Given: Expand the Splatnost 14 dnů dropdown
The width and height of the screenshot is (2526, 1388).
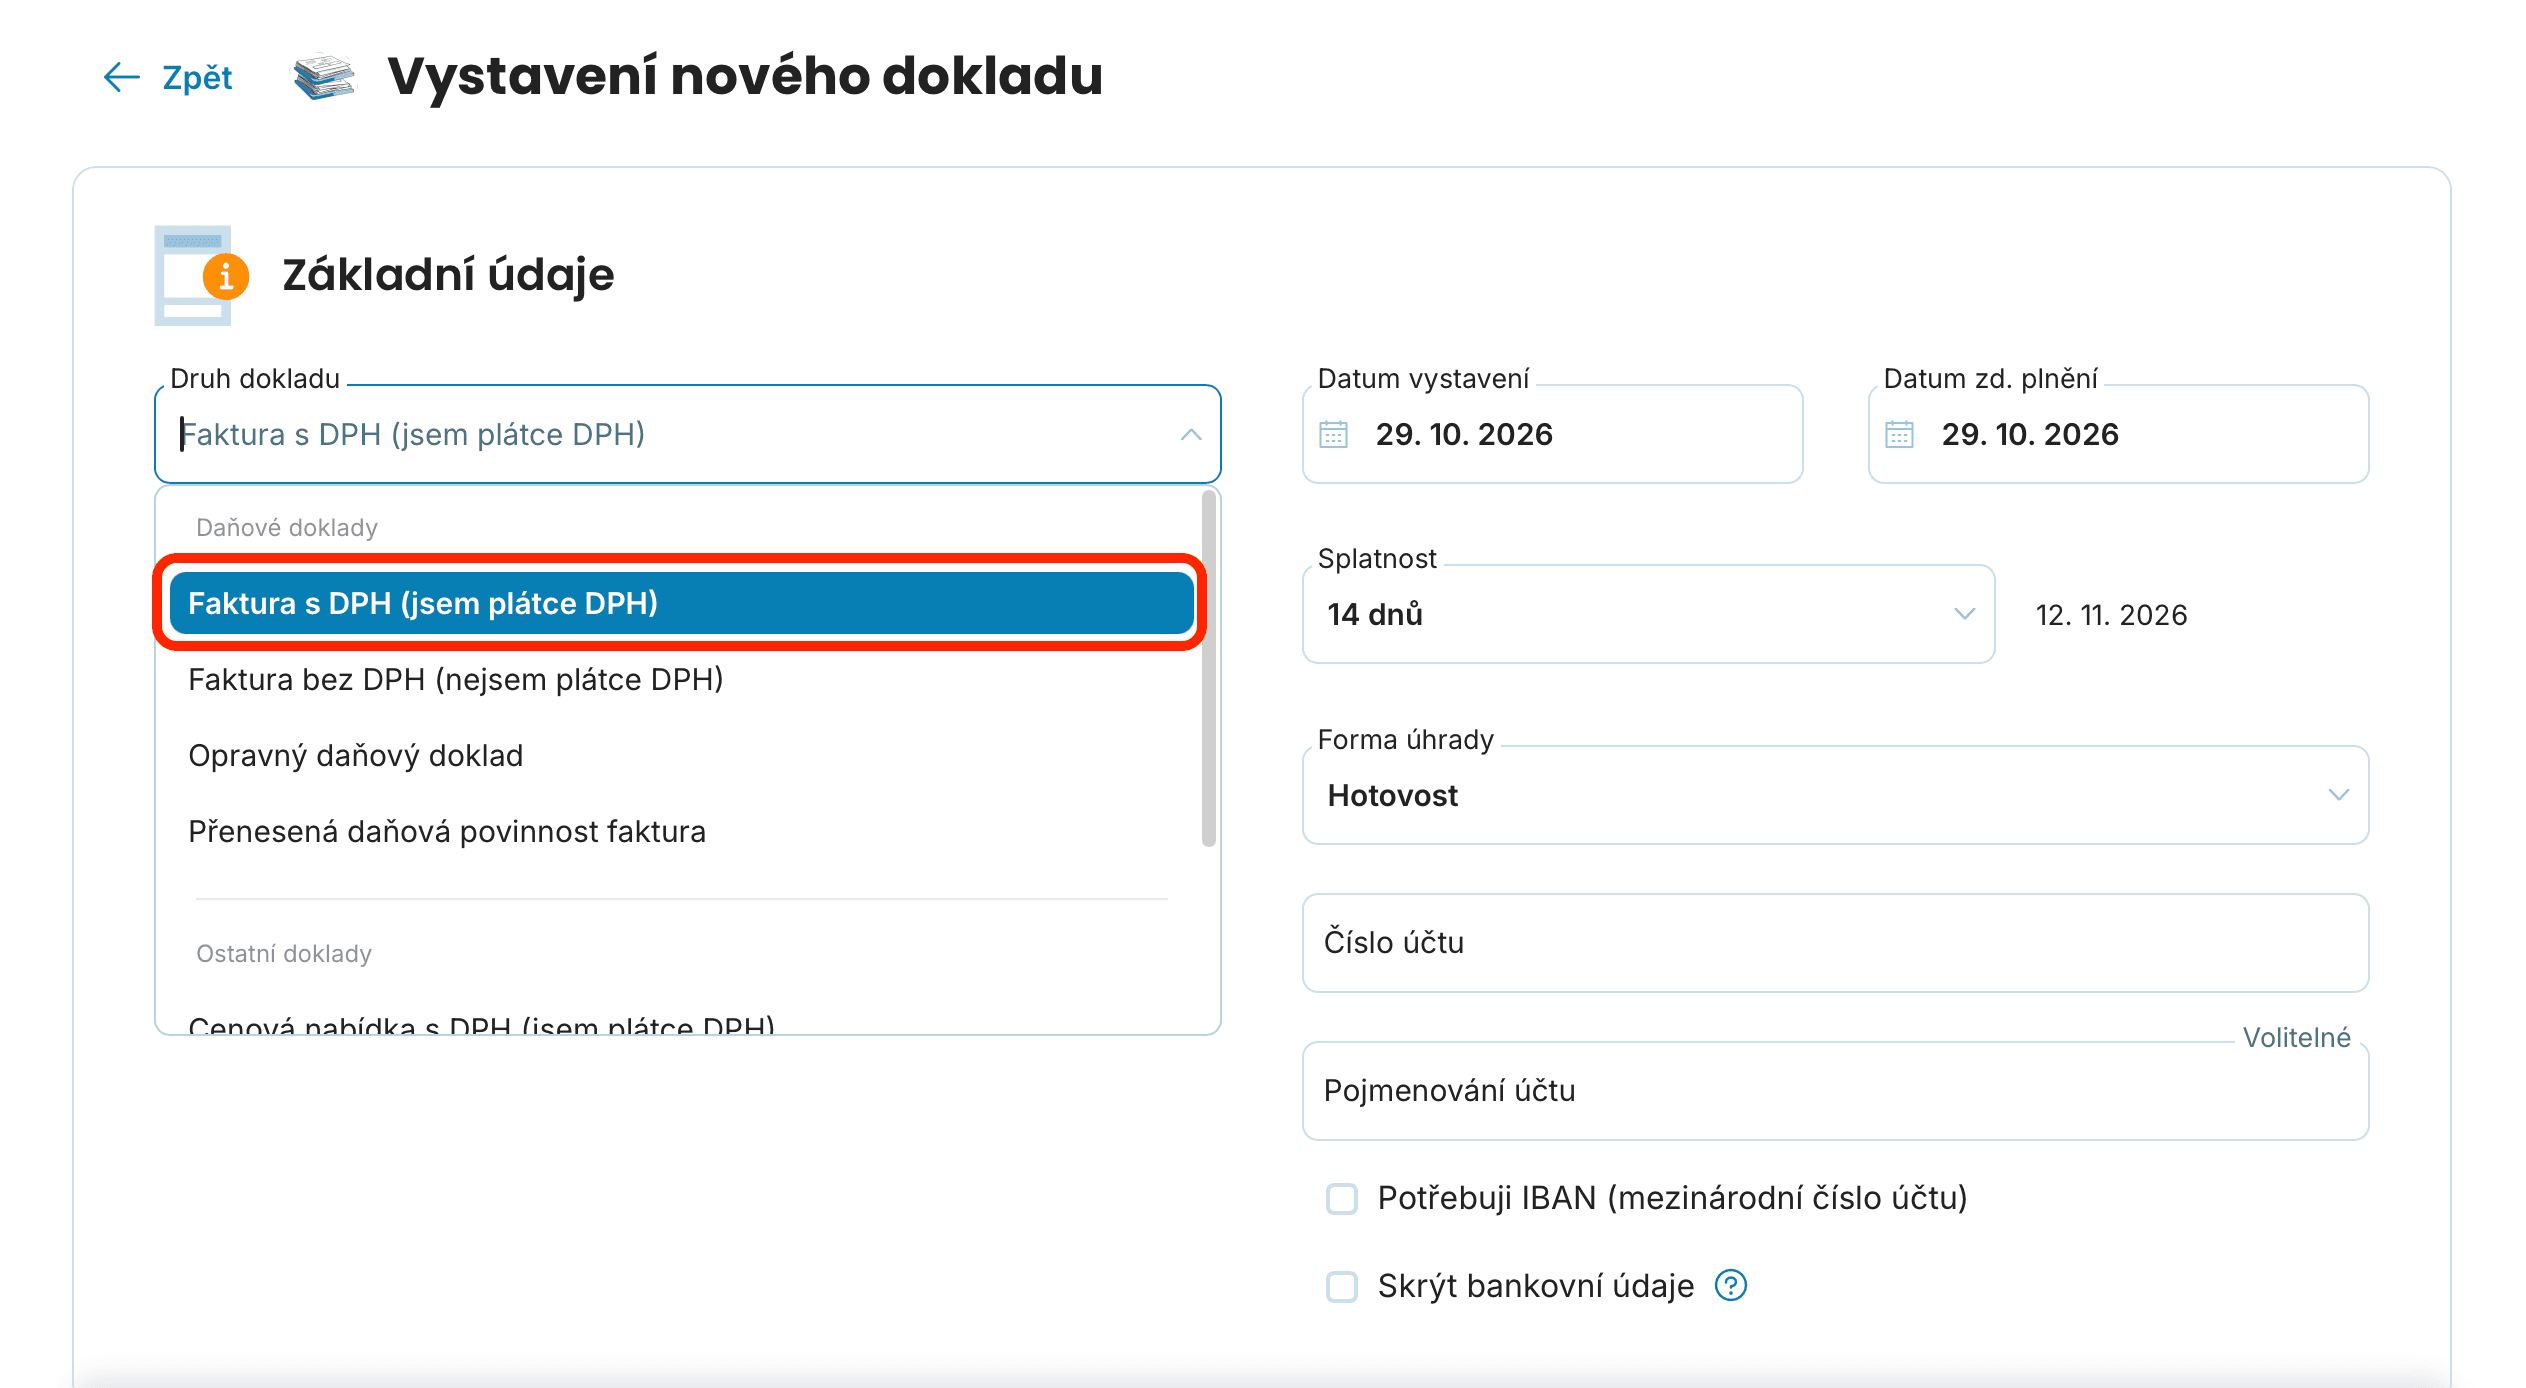Looking at the screenshot, I should 1648,614.
